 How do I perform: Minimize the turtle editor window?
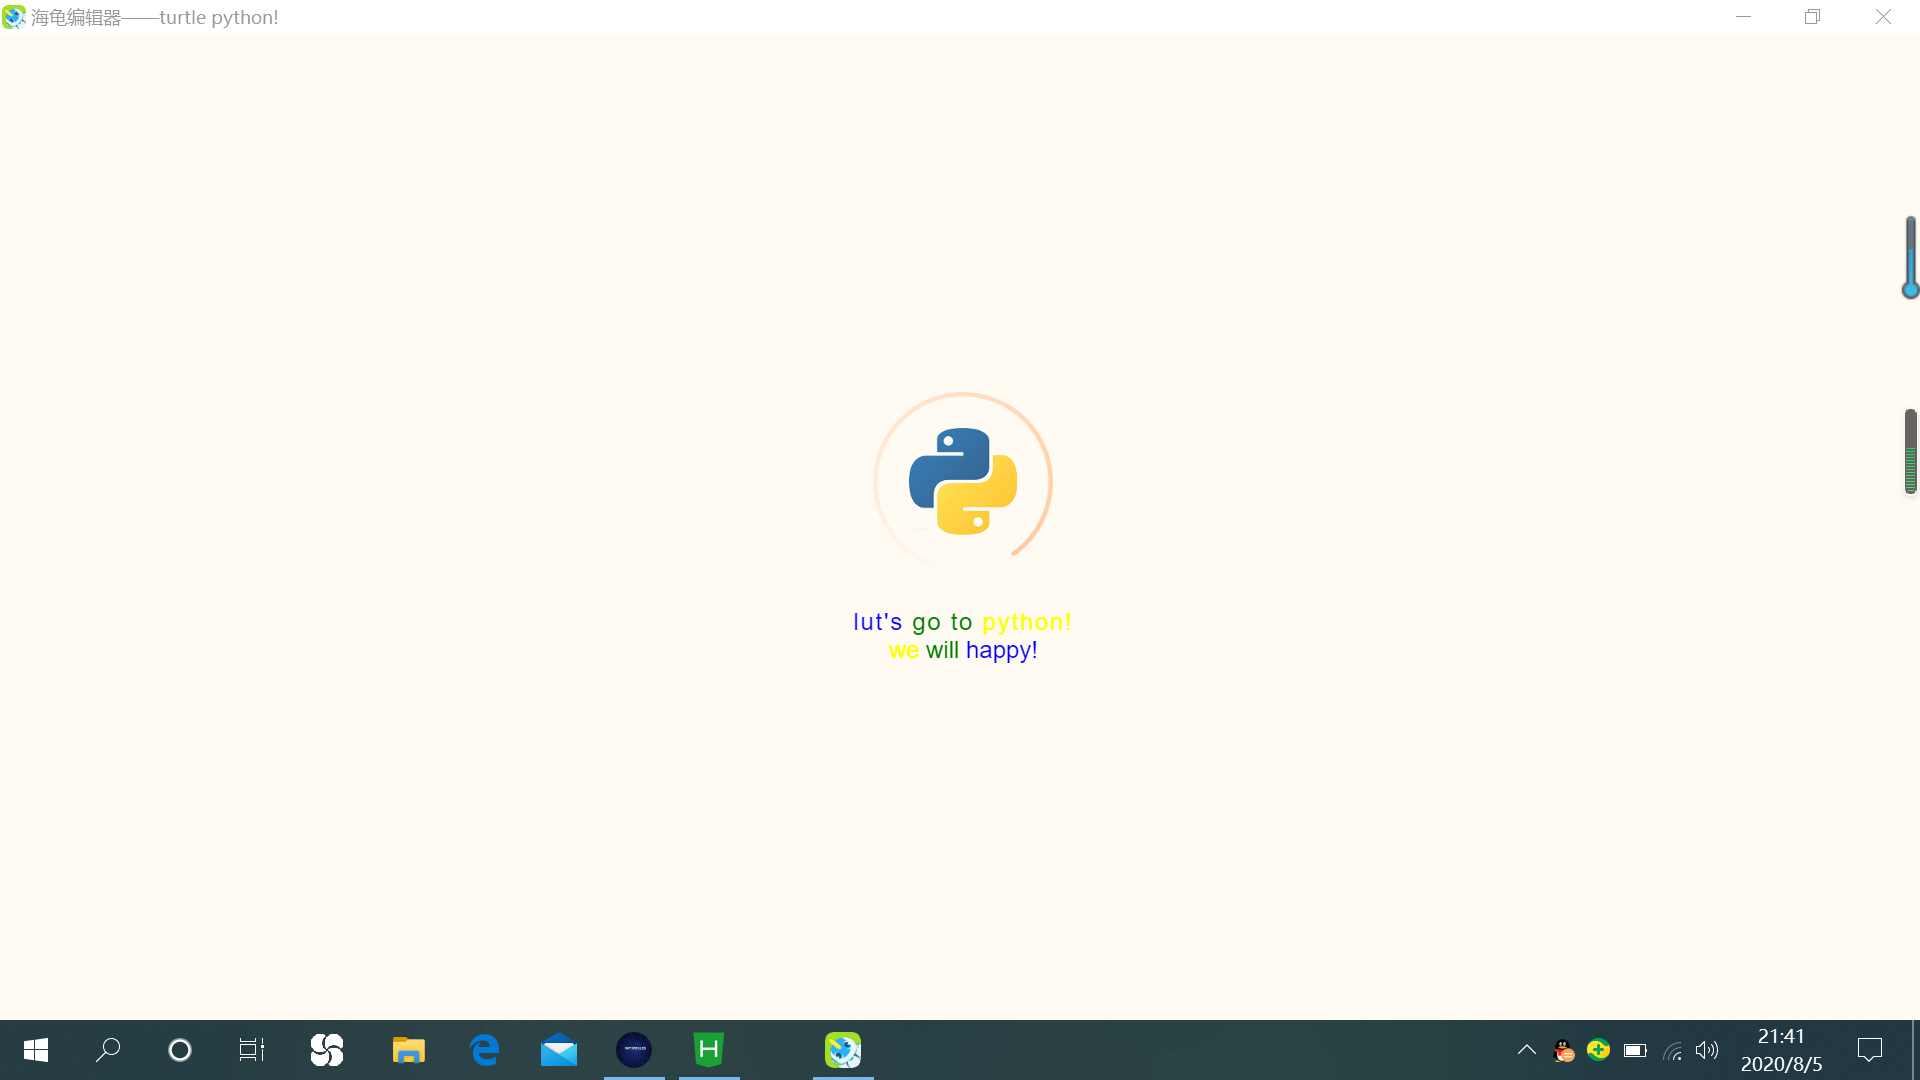click(x=1743, y=17)
